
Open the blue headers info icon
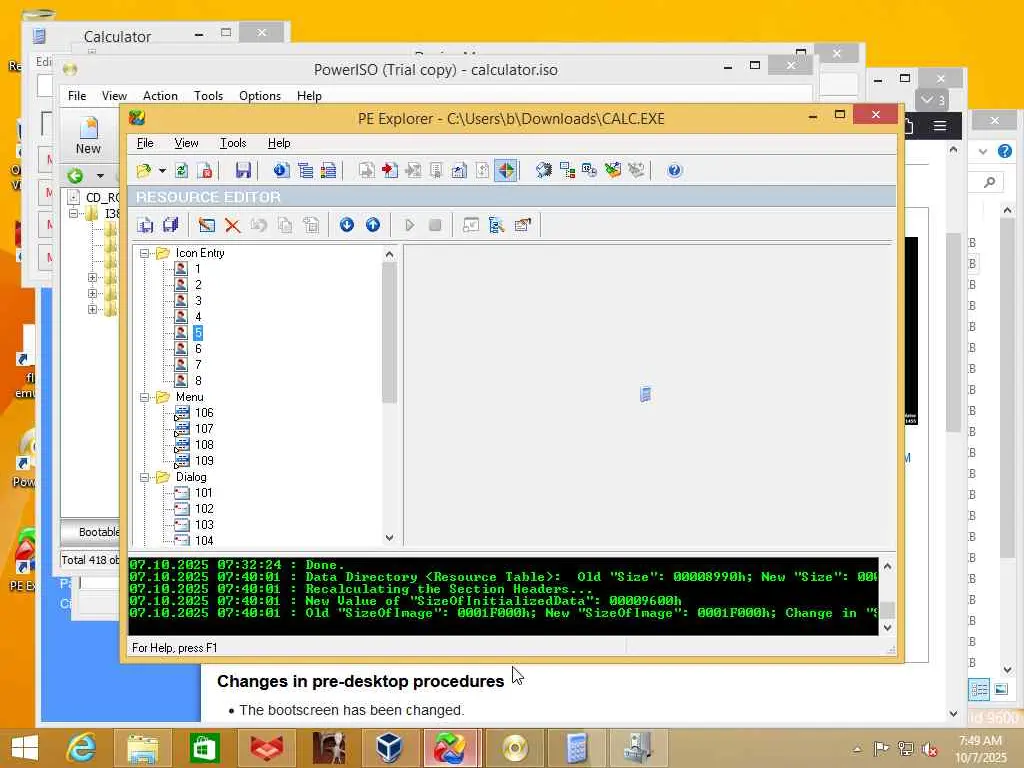click(x=281, y=171)
